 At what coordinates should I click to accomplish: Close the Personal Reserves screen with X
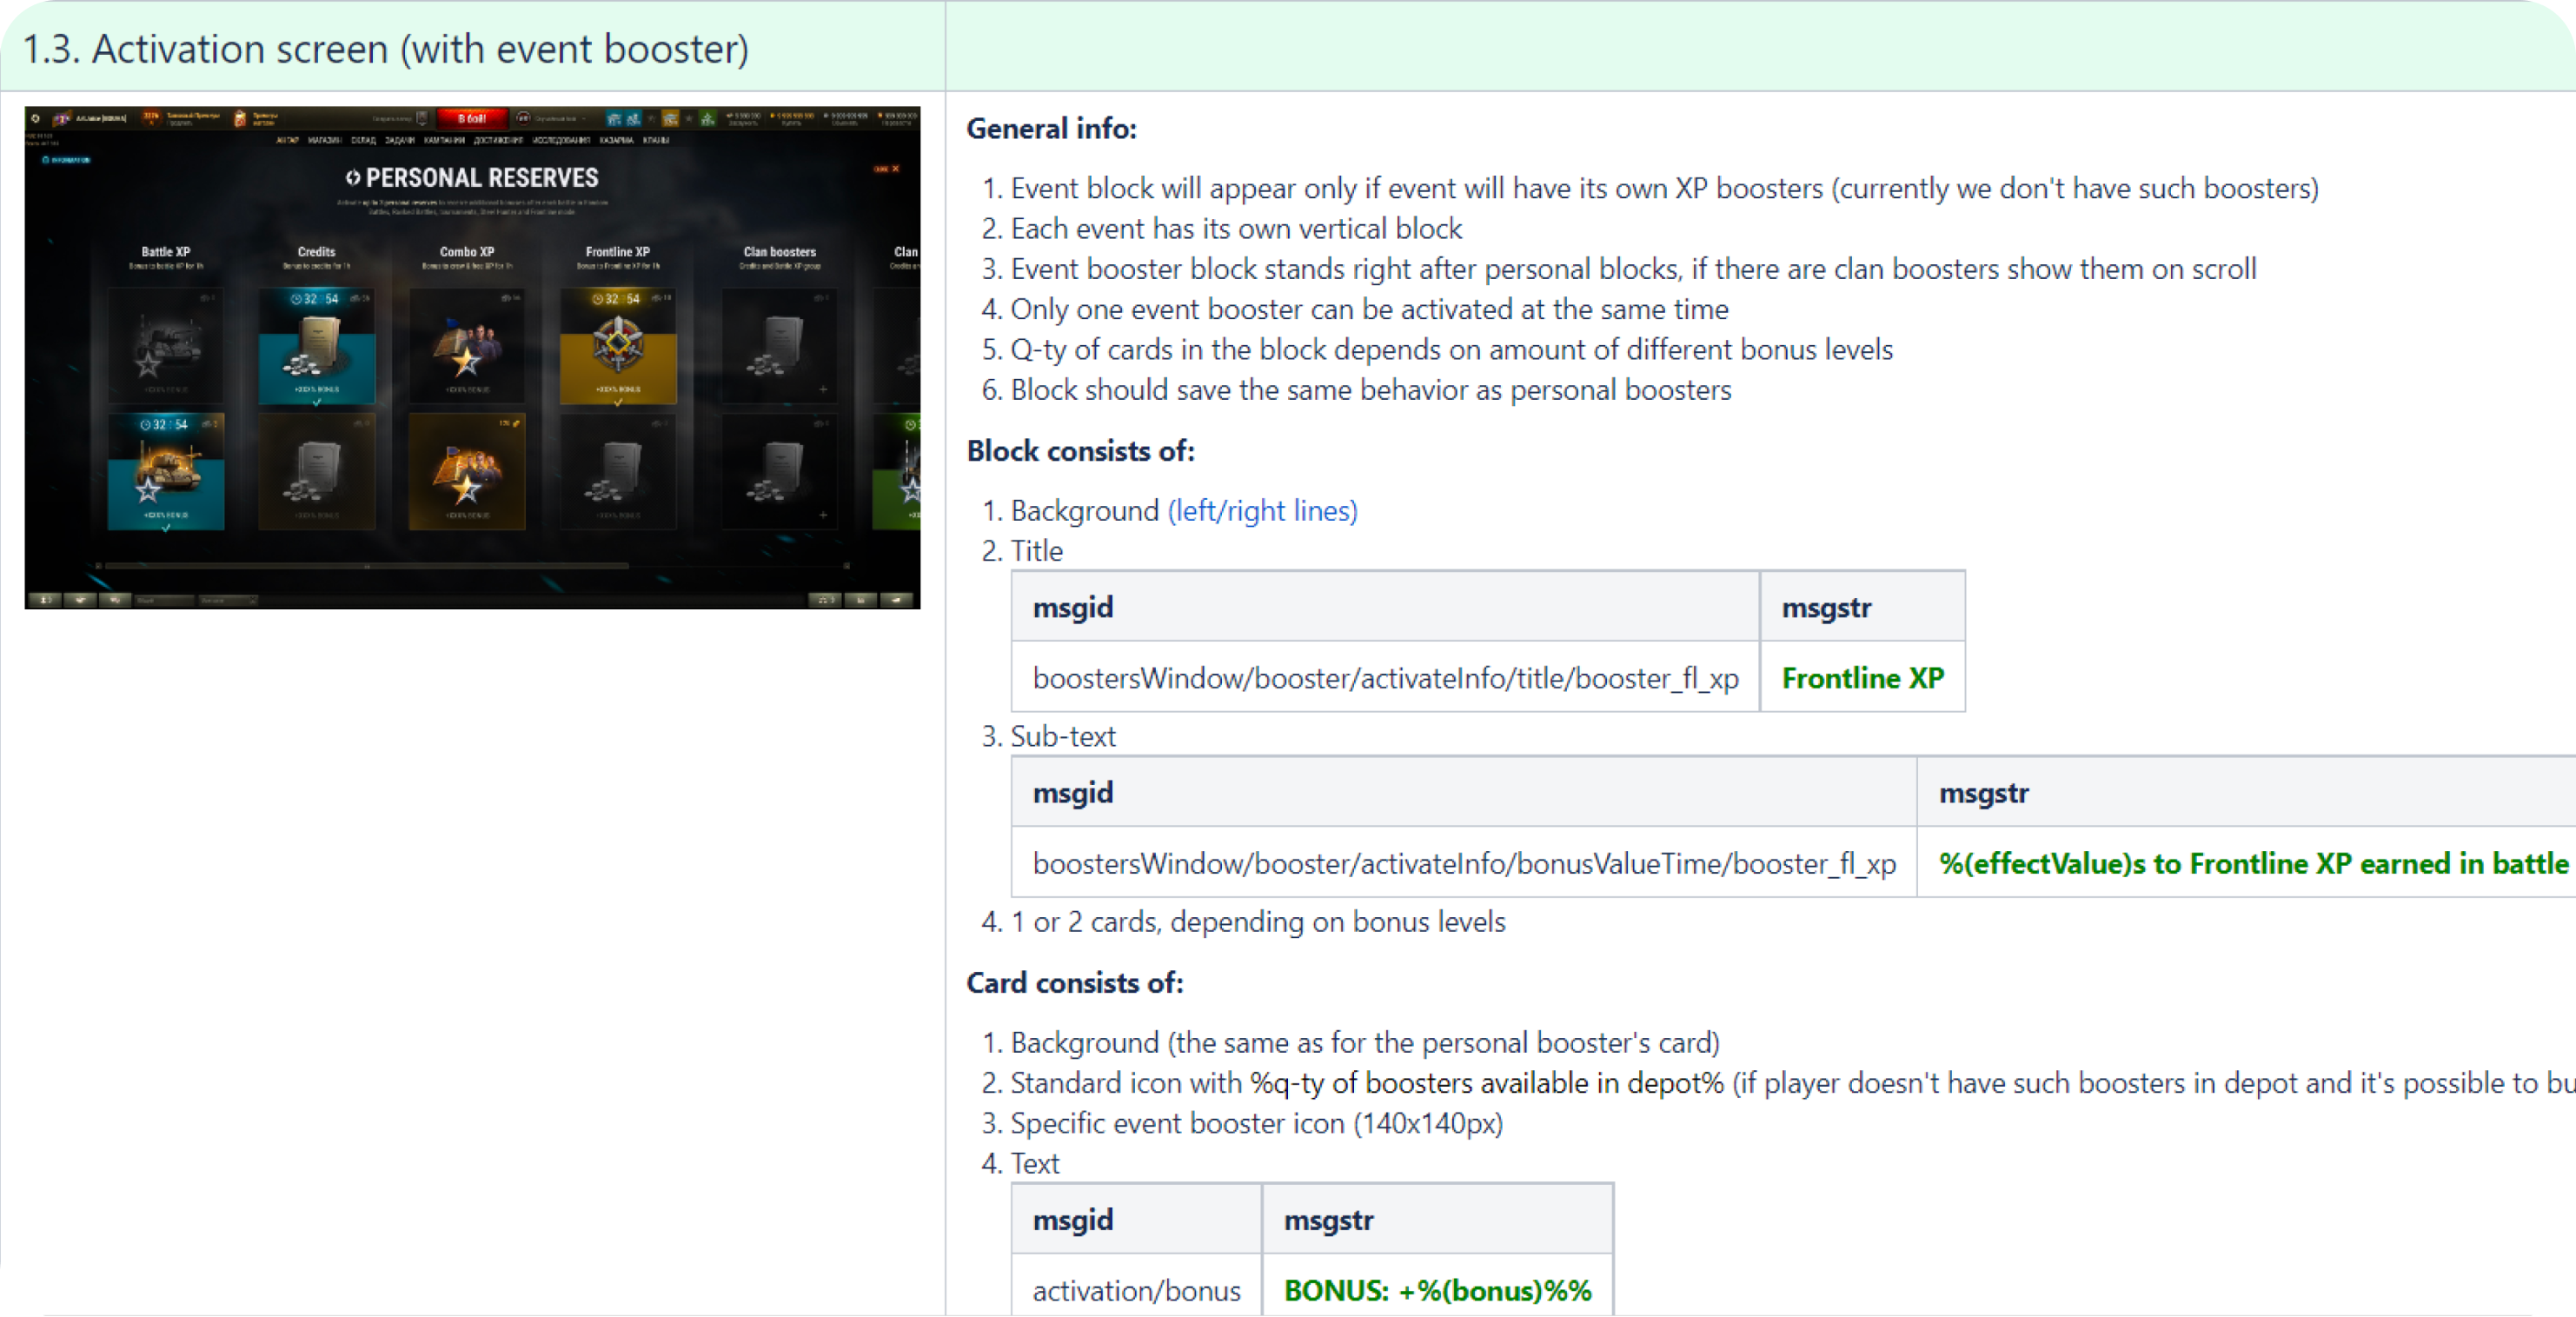point(895,168)
